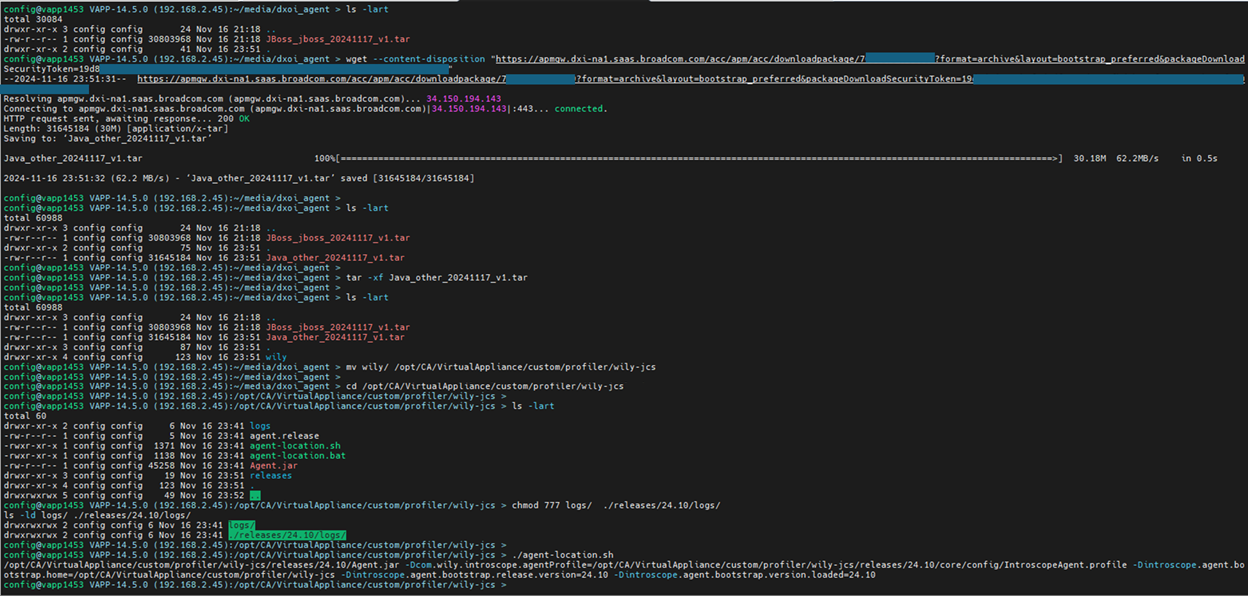Screen dimensions: 1248x596
Task: Click the blue 'wily' directory entry
Action: 276,356
